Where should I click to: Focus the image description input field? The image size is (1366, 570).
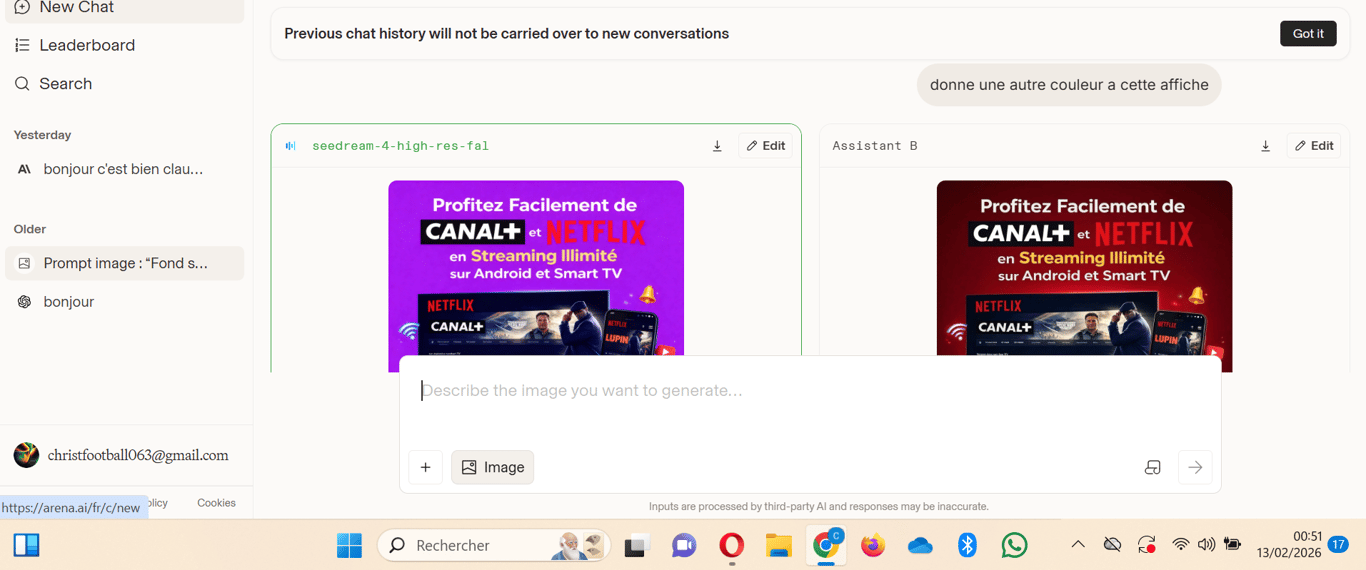point(810,391)
